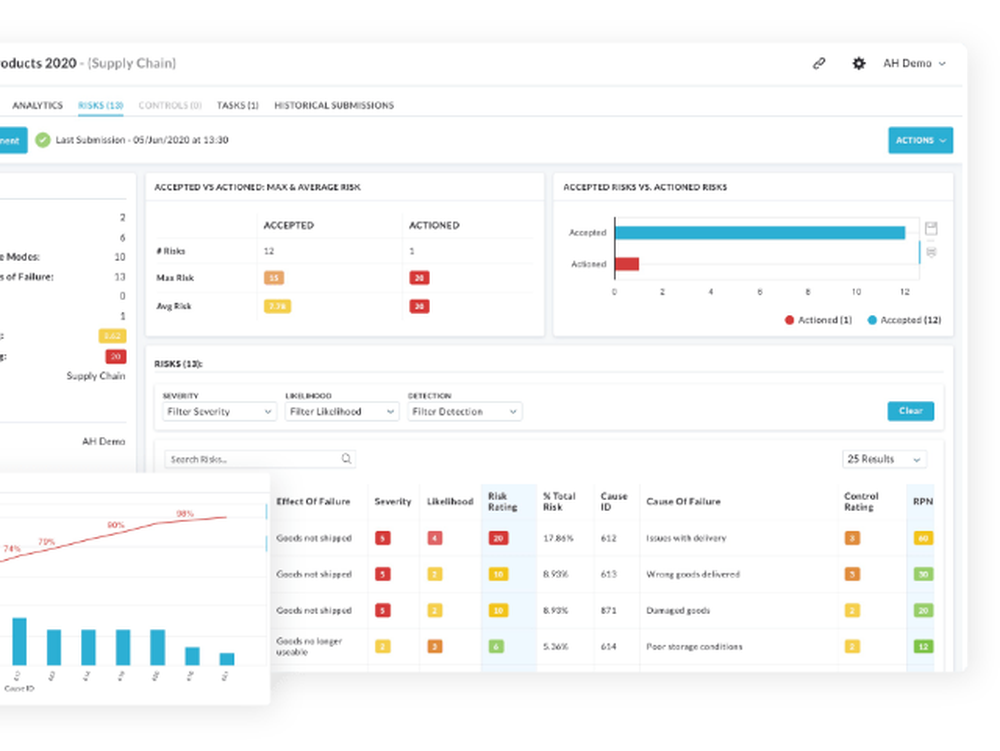Sort by Effect Of Failure column header
Image resolution: width=1000 pixels, height=751 pixels.
click(313, 502)
